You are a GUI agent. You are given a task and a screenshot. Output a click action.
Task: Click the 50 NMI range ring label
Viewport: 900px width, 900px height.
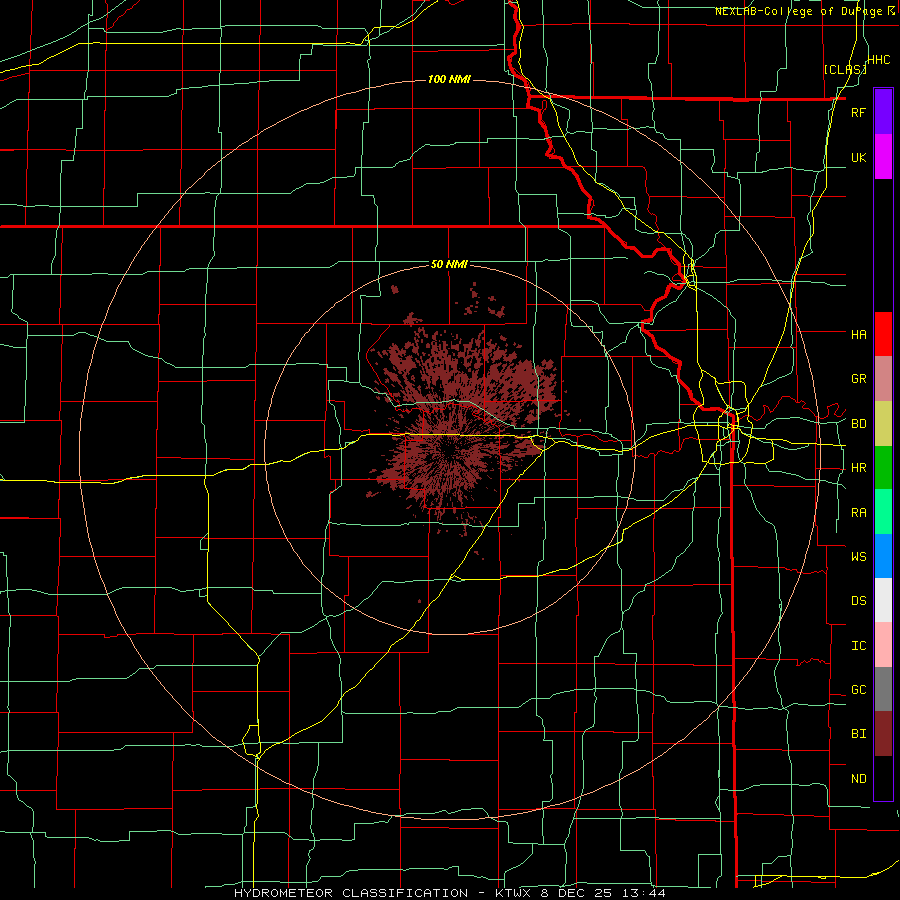(449, 265)
